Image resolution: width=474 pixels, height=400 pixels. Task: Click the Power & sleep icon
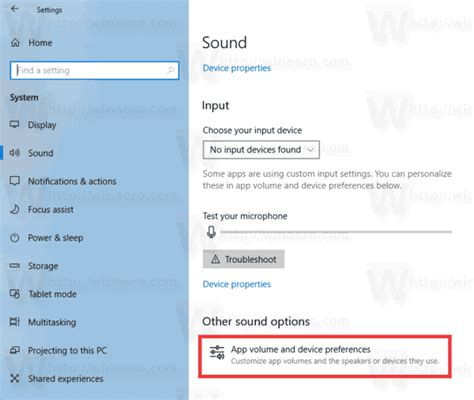point(15,238)
